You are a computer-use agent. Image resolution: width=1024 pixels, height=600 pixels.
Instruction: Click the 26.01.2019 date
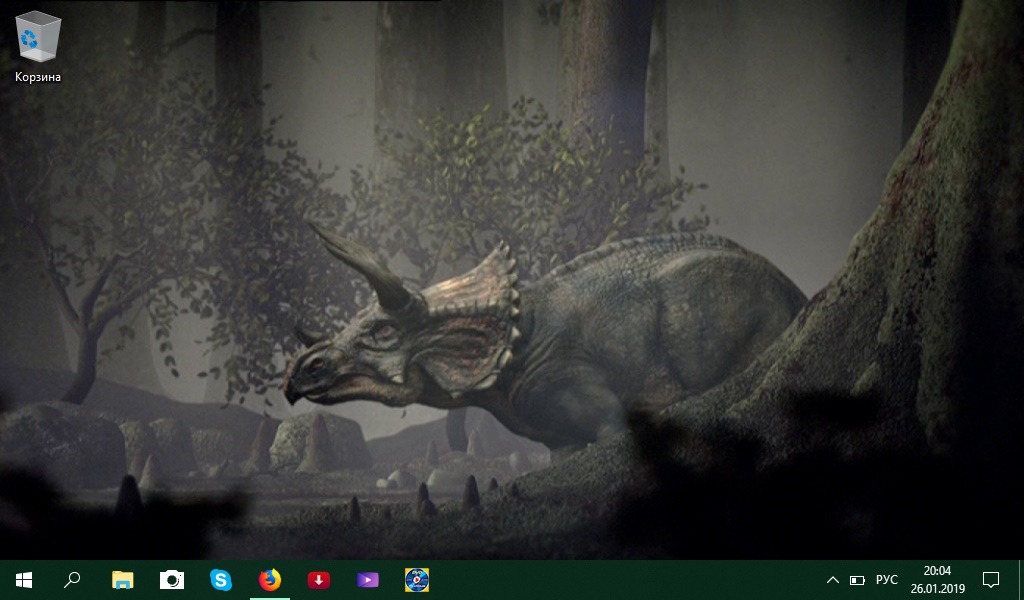(937, 589)
